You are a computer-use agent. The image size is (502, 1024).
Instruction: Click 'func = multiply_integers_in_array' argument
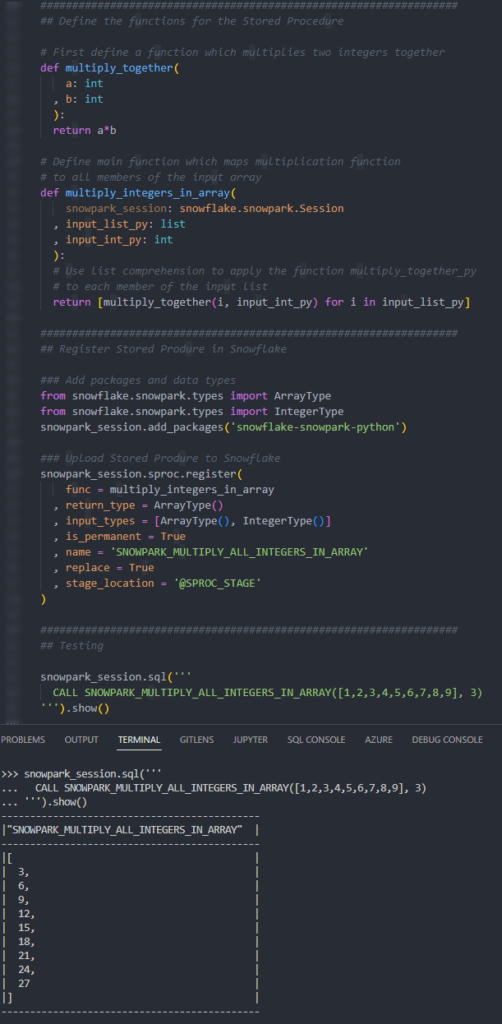point(170,490)
